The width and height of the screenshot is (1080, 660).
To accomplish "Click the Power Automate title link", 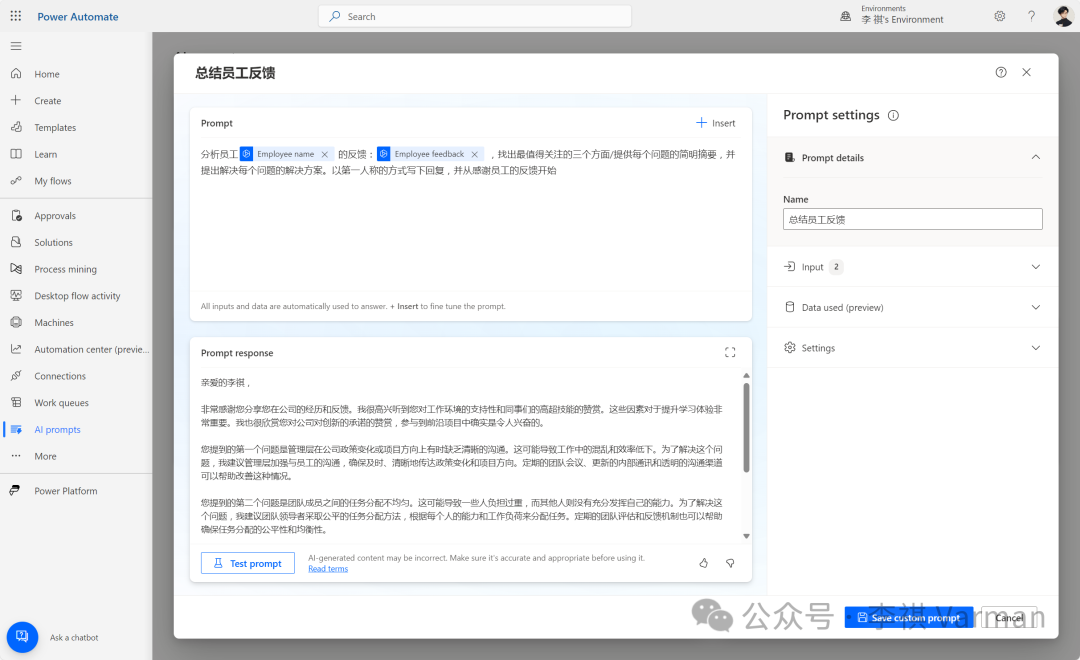I will pyautogui.click(x=78, y=17).
